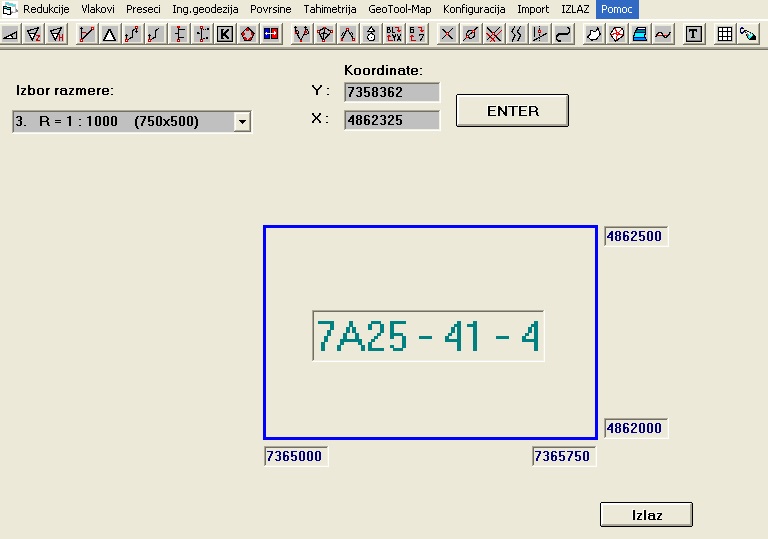Click the Izlaz button

click(x=646, y=515)
